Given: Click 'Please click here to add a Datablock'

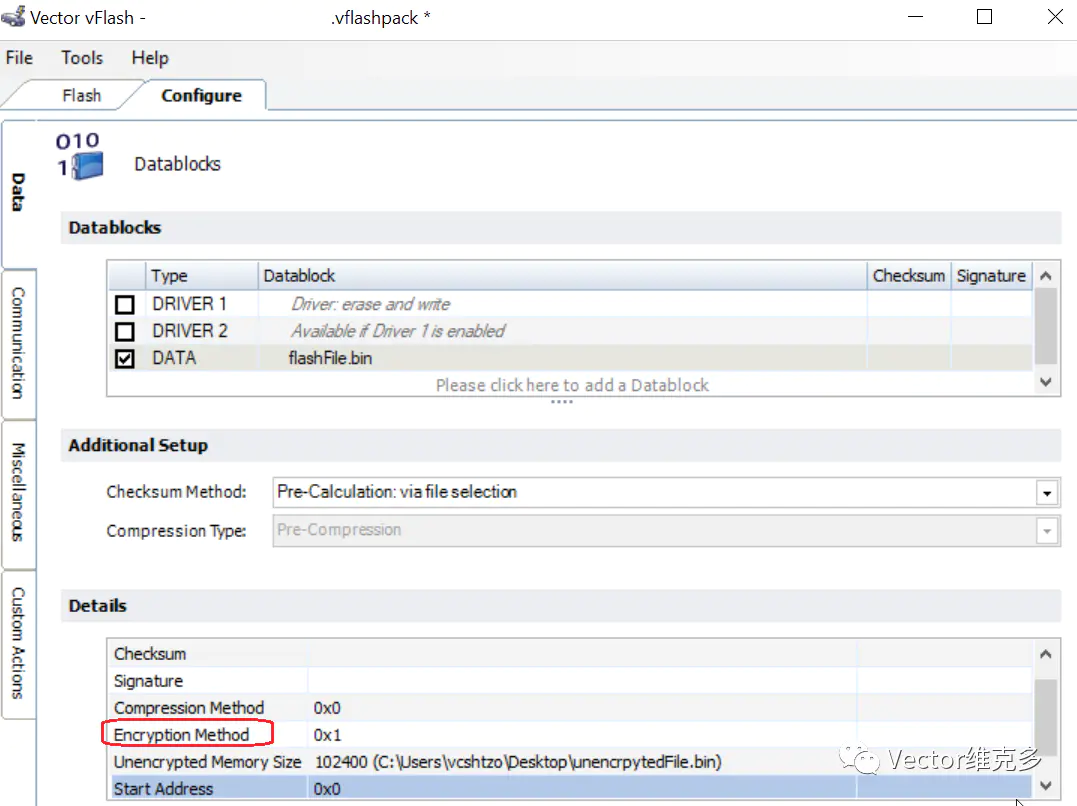Looking at the screenshot, I should coord(572,385).
